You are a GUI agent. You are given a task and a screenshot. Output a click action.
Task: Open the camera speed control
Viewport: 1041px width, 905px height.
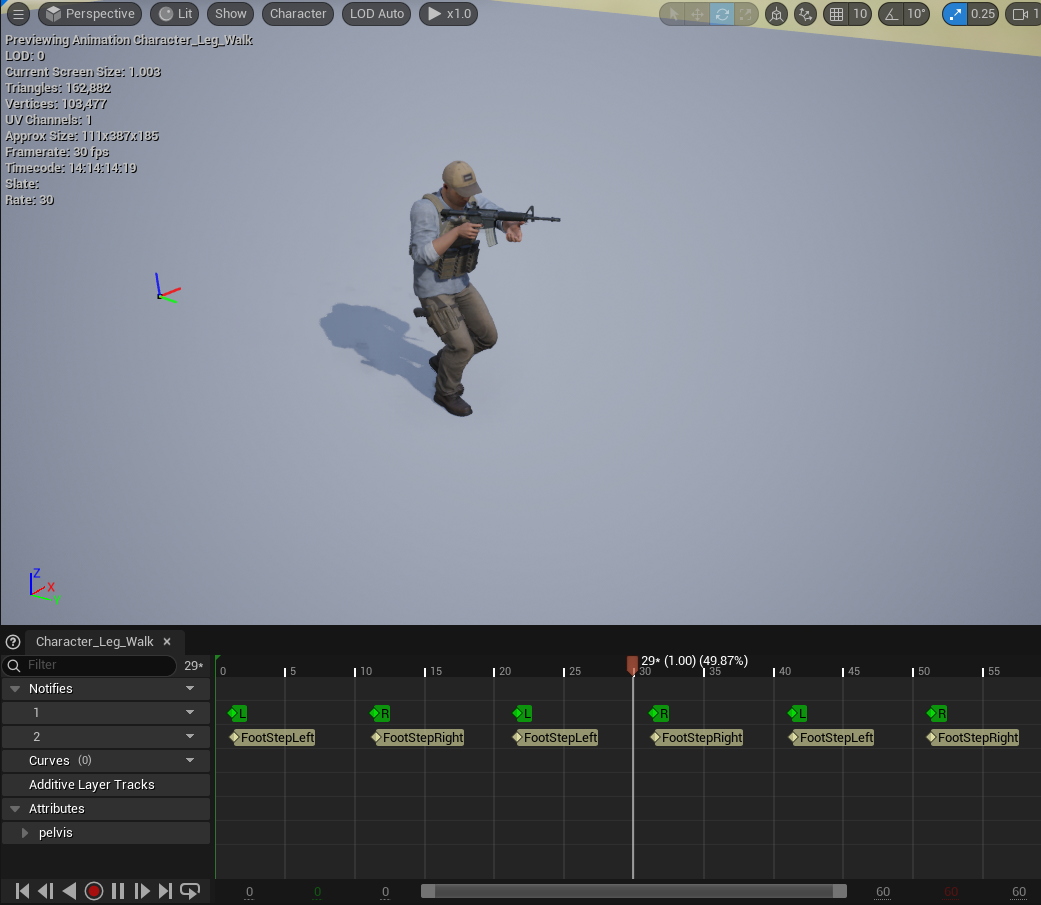[x=1024, y=14]
